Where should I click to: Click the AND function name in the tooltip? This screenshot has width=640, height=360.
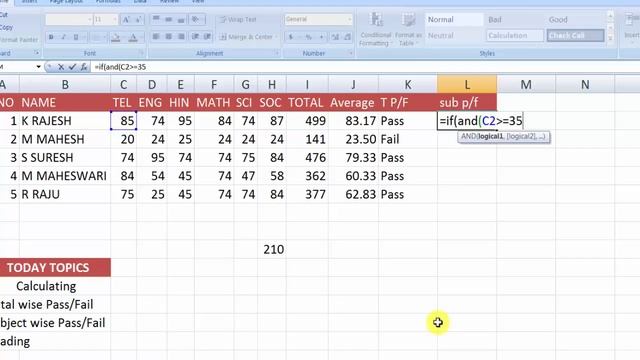click(x=469, y=136)
